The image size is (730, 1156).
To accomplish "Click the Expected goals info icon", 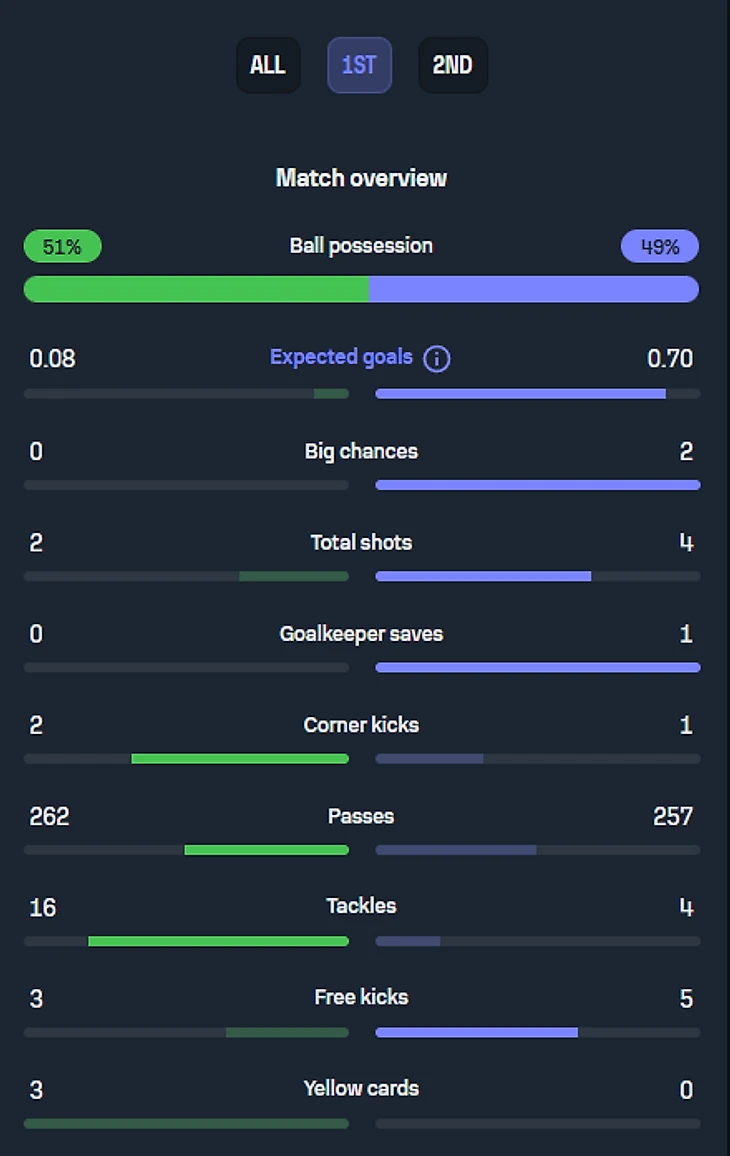I will coord(436,359).
